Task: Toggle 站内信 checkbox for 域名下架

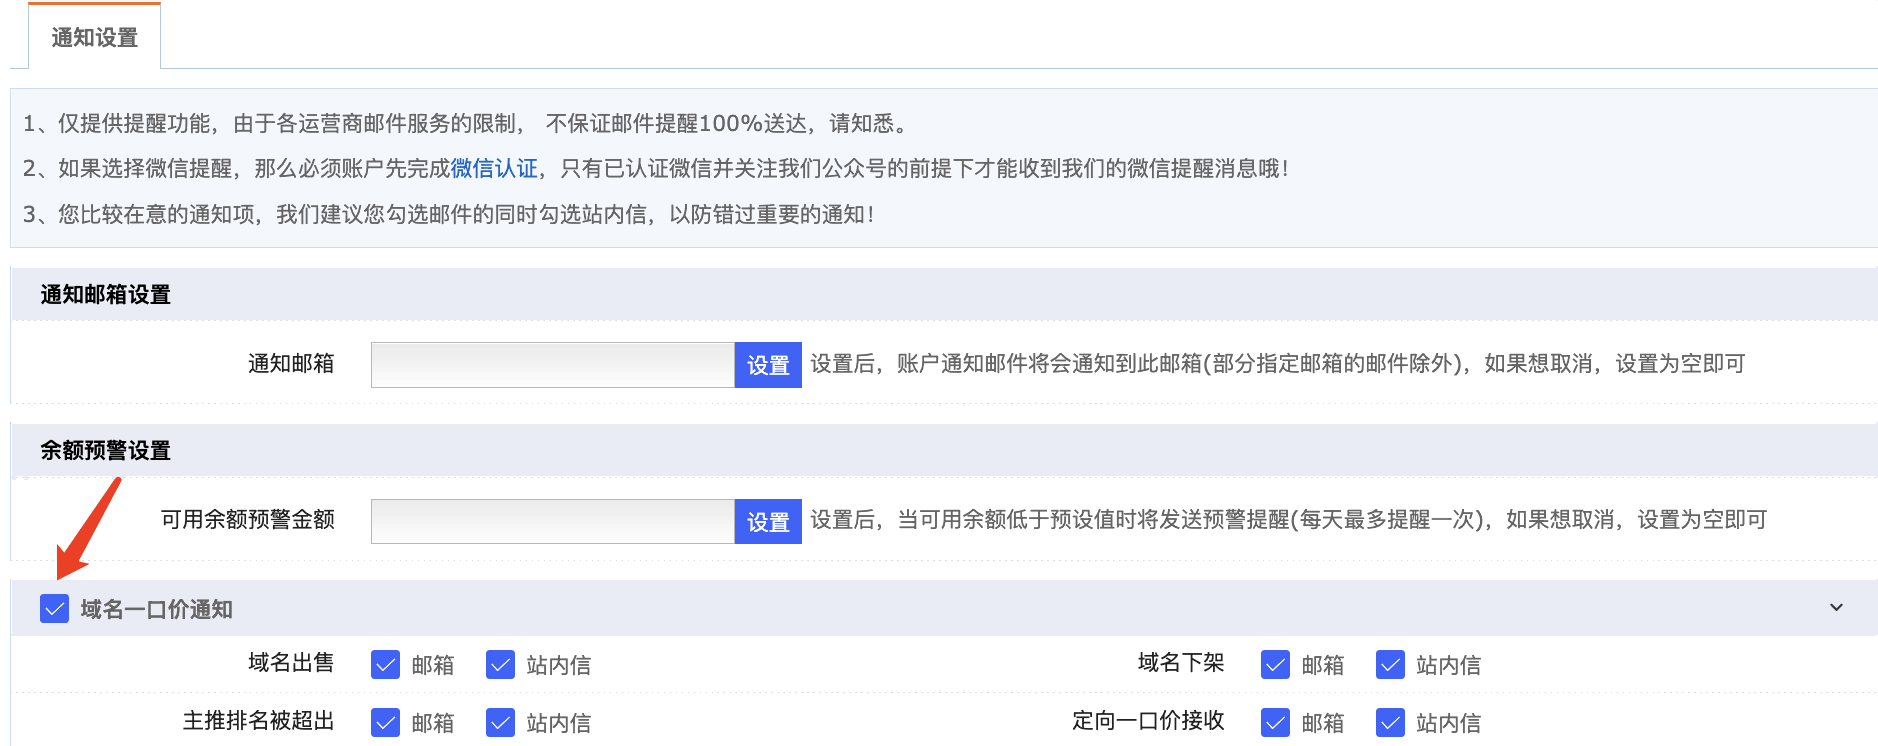Action: point(1390,664)
